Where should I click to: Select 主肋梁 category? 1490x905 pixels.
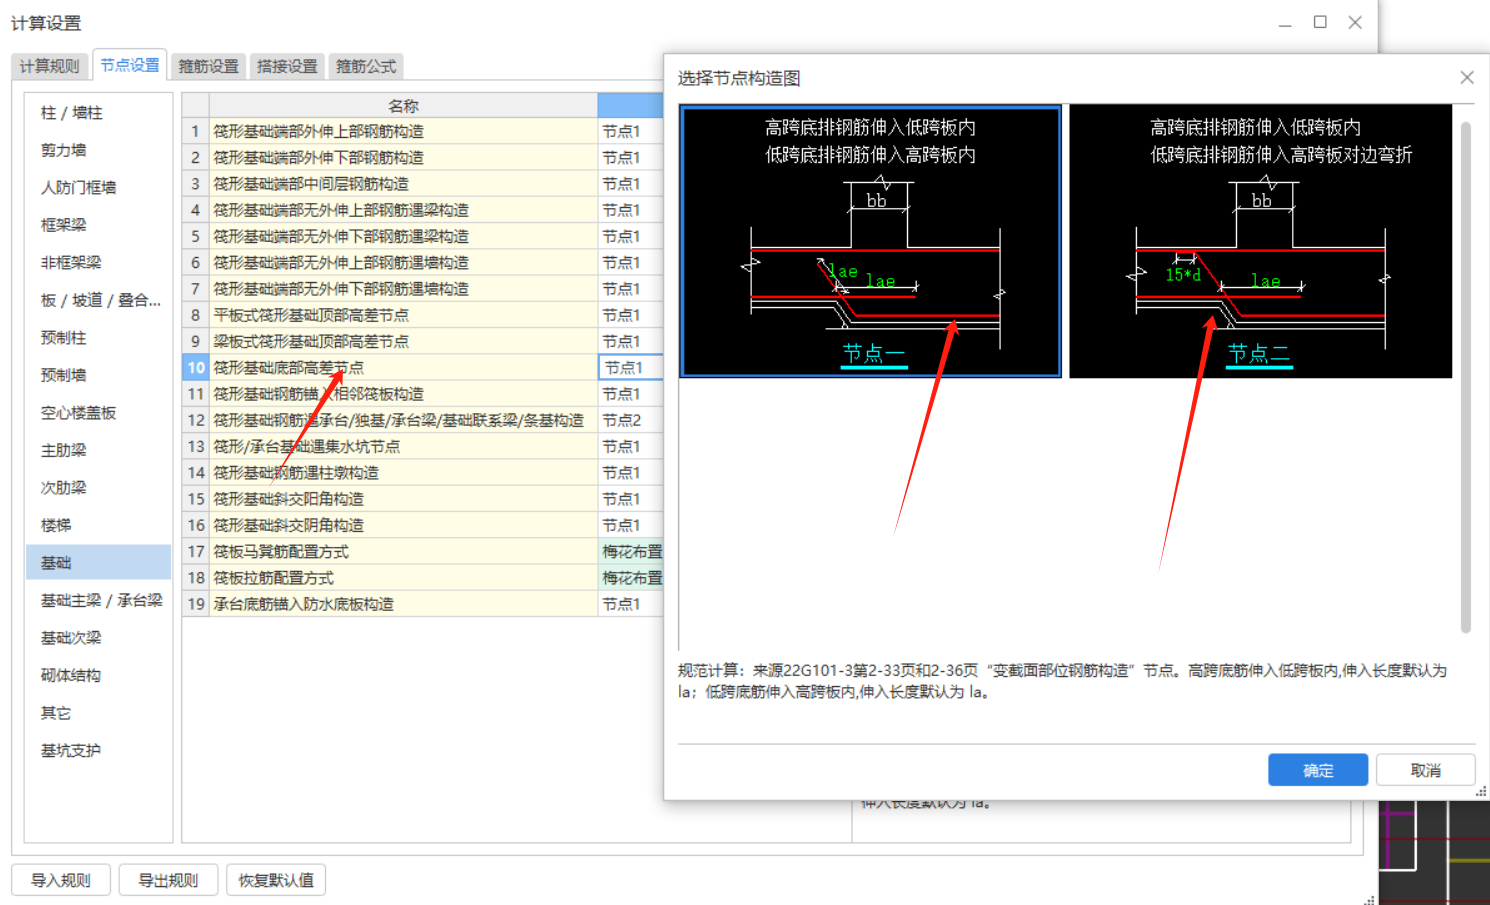pyautogui.click(x=98, y=450)
